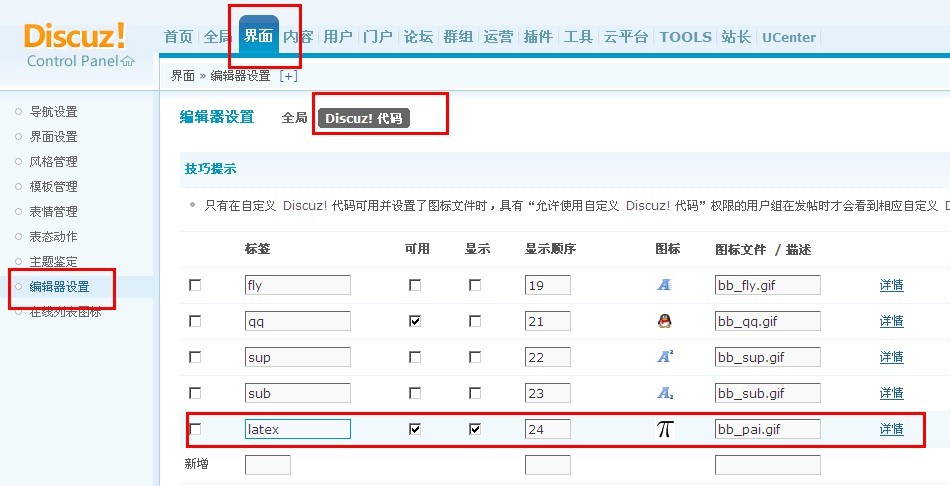
Task: Open 界面设置 in the sidebar
Action: pyautogui.click(x=53, y=136)
